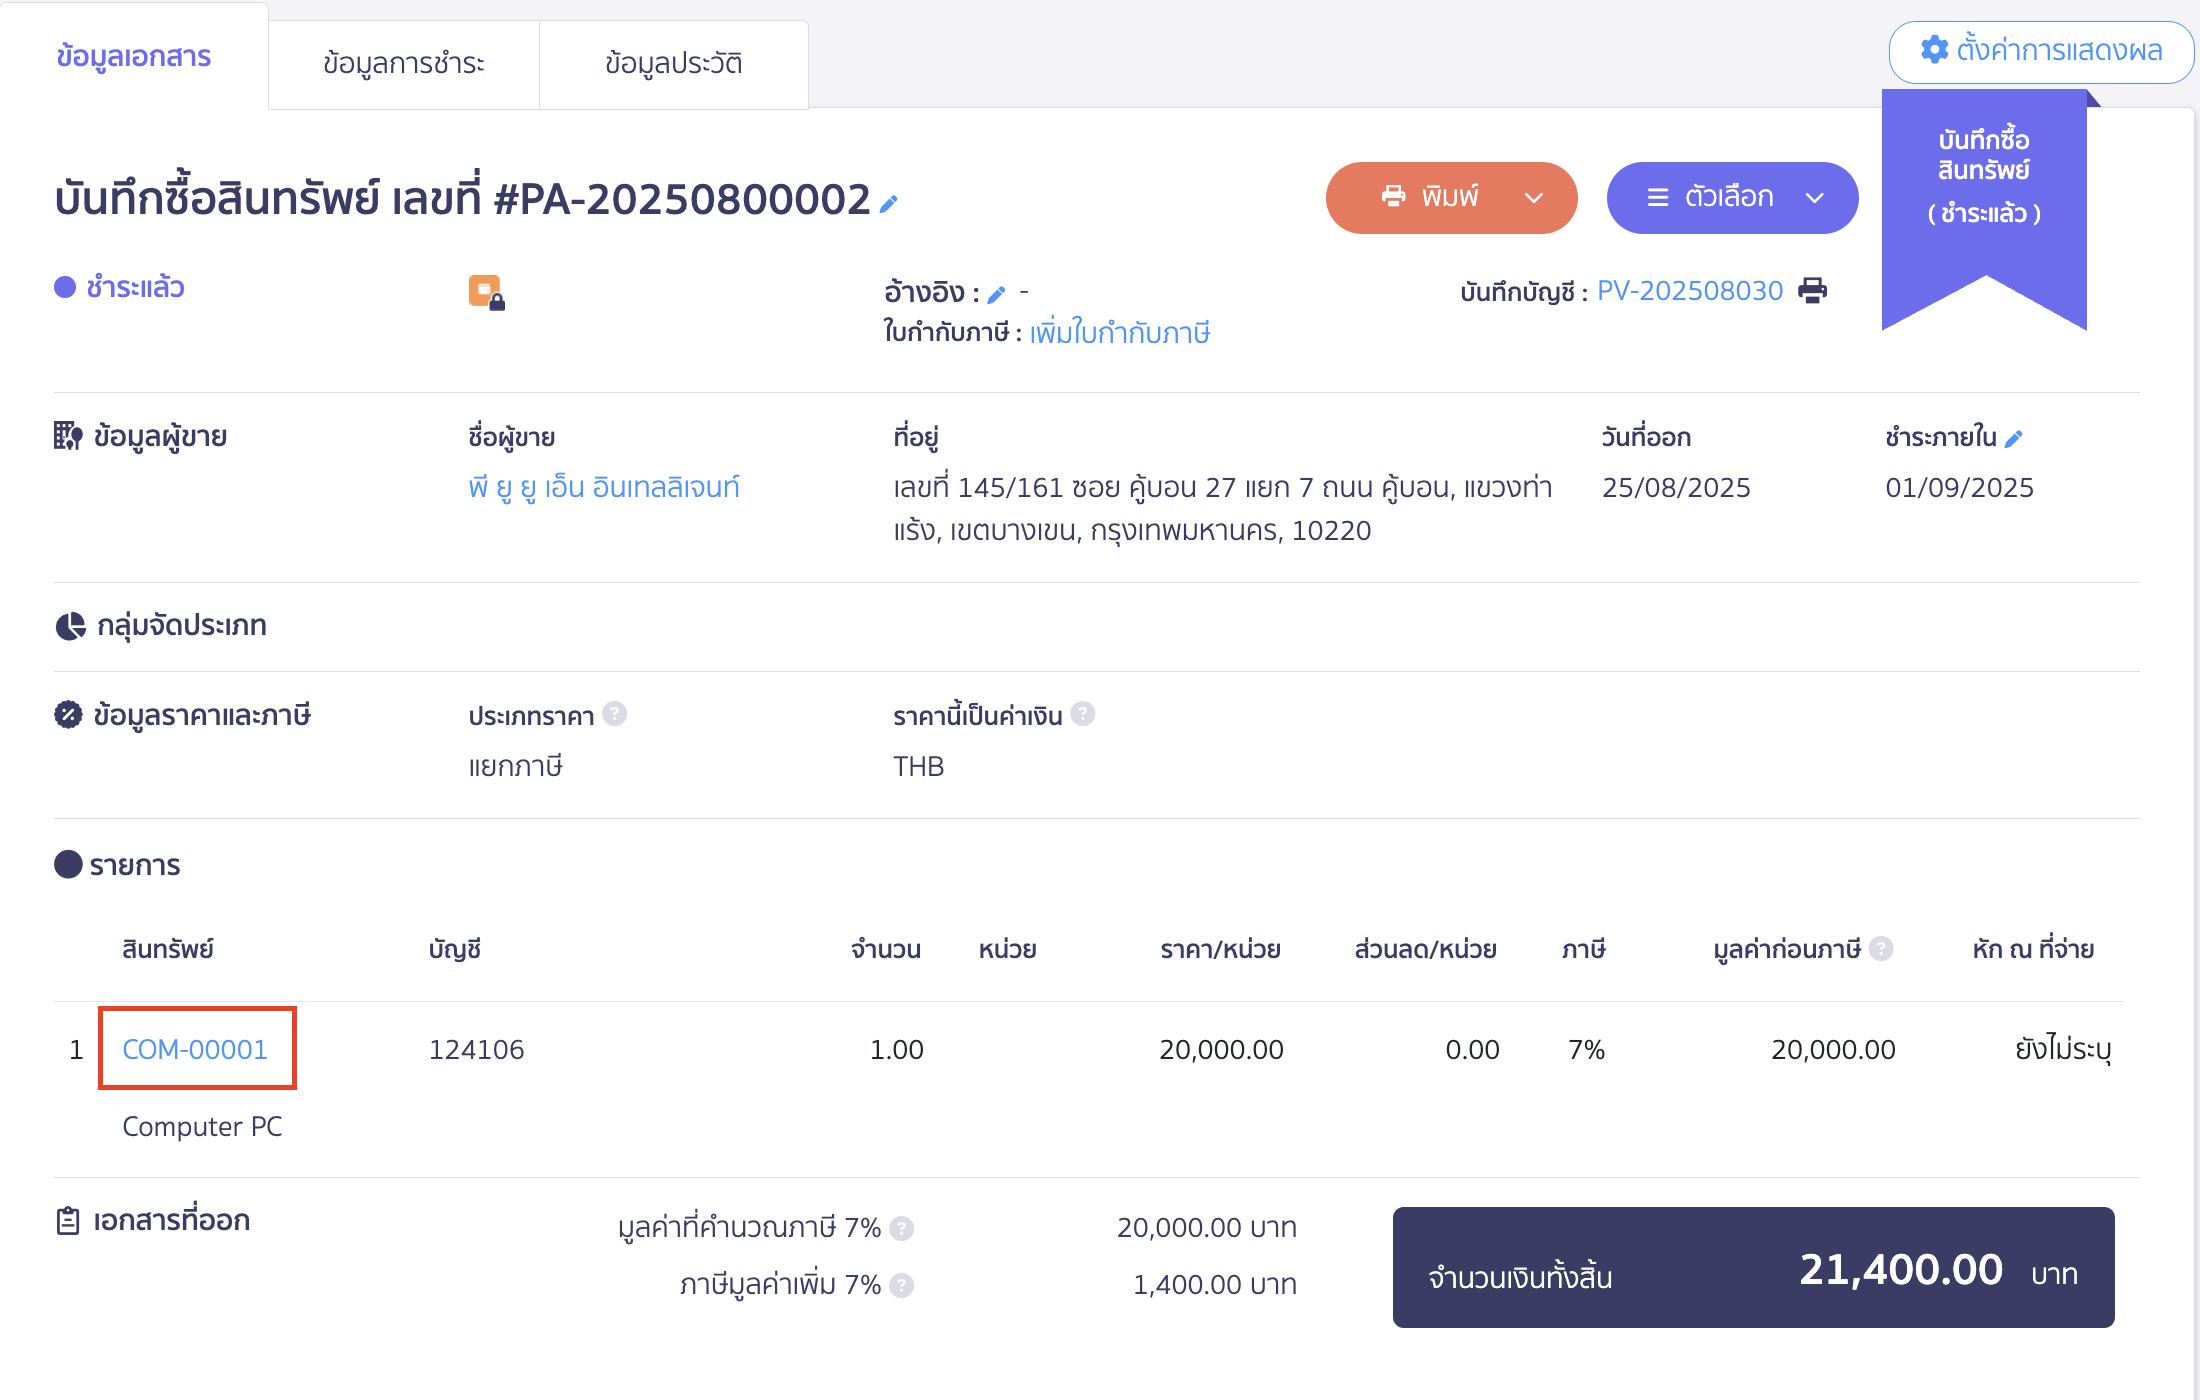Switch to the ข้อมูลเอกสาร tab

click(x=134, y=56)
